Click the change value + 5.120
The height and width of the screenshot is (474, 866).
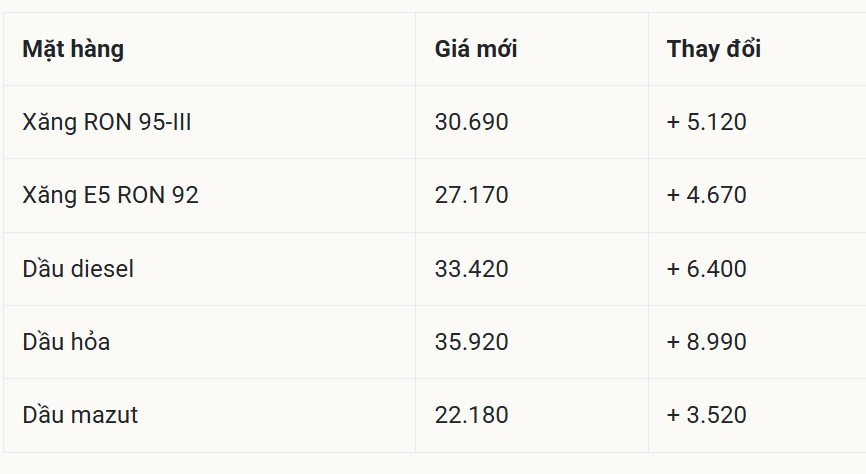pyautogui.click(x=706, y=122)
